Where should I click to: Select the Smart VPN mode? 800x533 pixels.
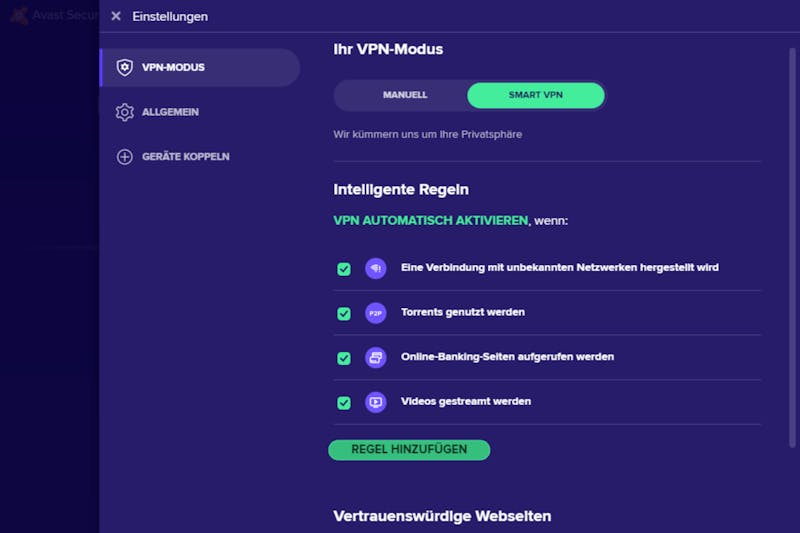[536, 95]
